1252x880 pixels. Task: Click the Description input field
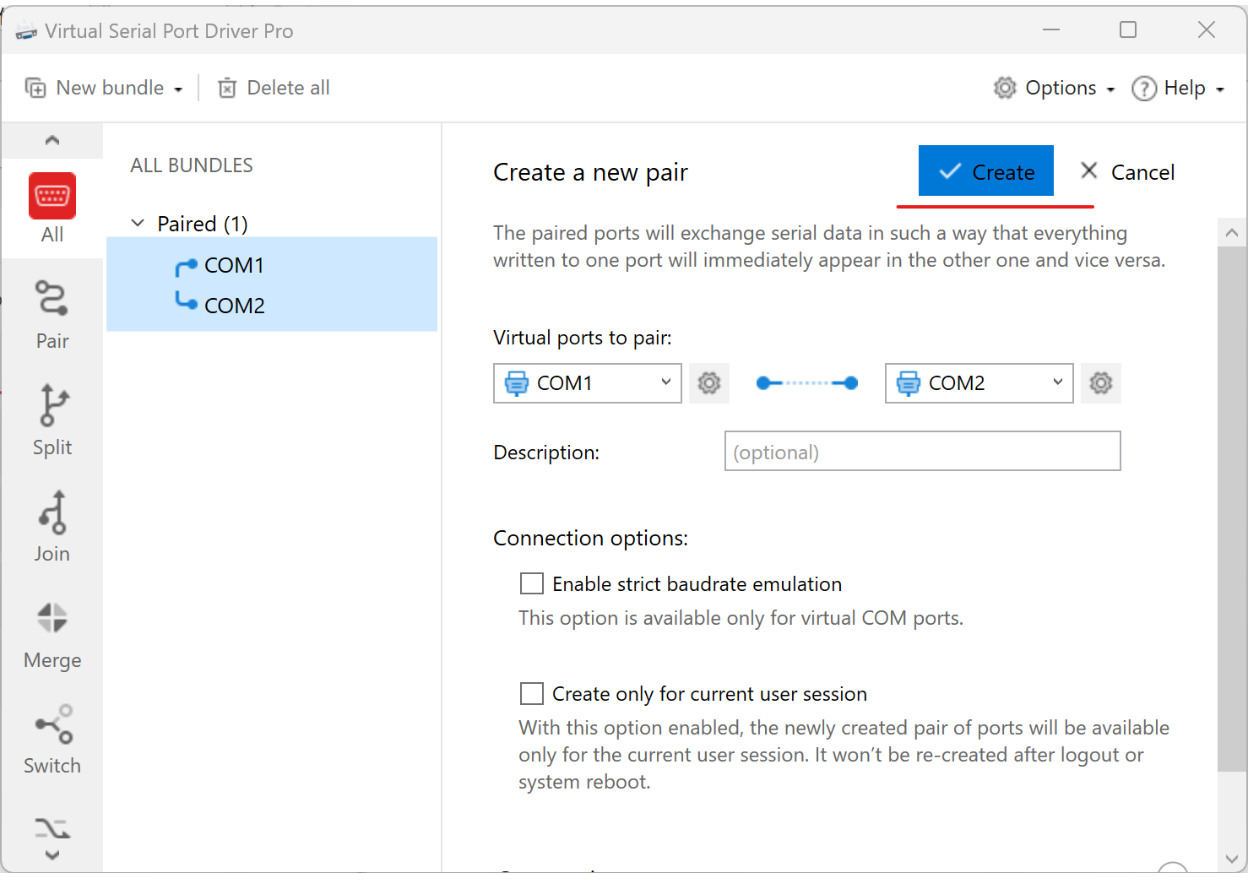coord(921,452)
